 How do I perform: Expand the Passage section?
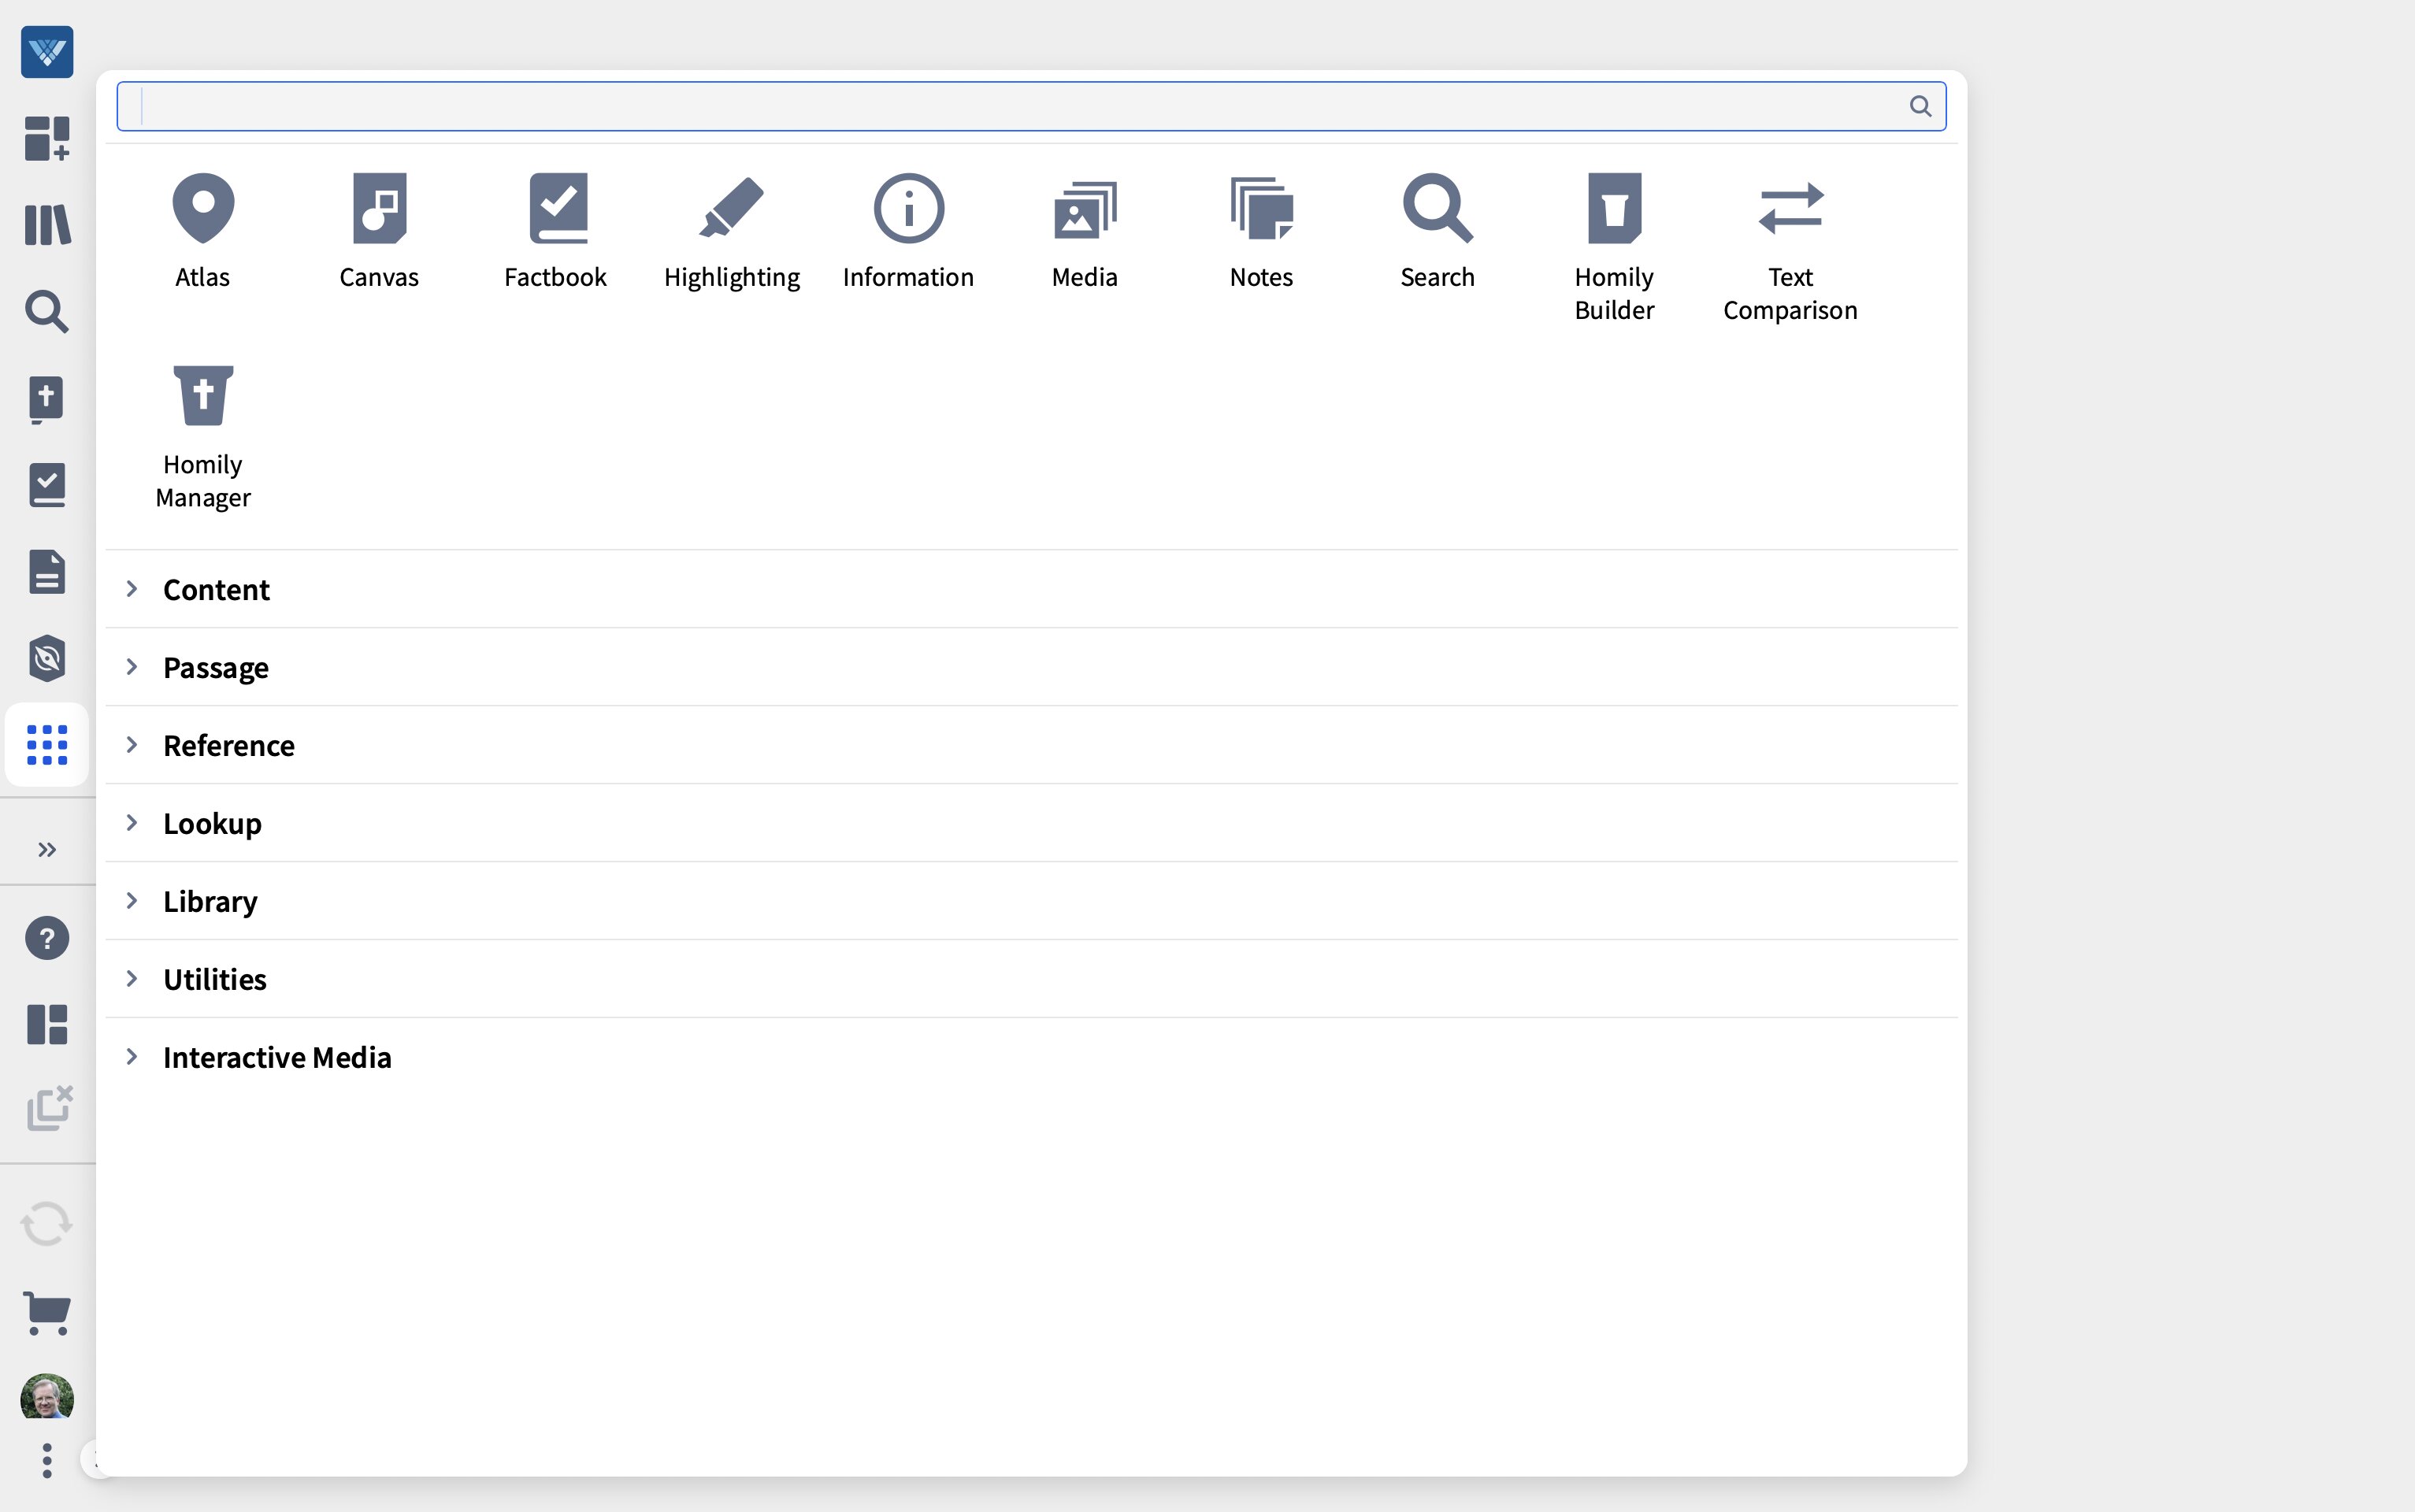215,667
